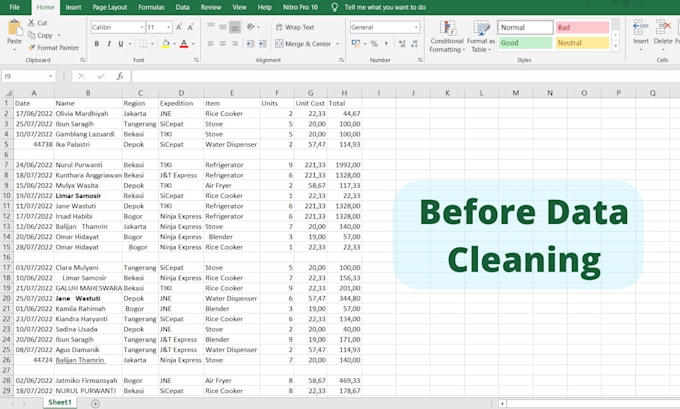Open the General number format dropdown
This screenshot has height=409, width=680.
pos(416,27)
